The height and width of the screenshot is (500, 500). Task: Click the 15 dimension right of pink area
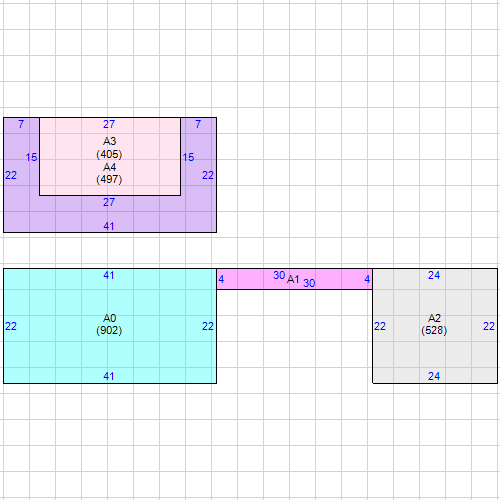[188, 157]
